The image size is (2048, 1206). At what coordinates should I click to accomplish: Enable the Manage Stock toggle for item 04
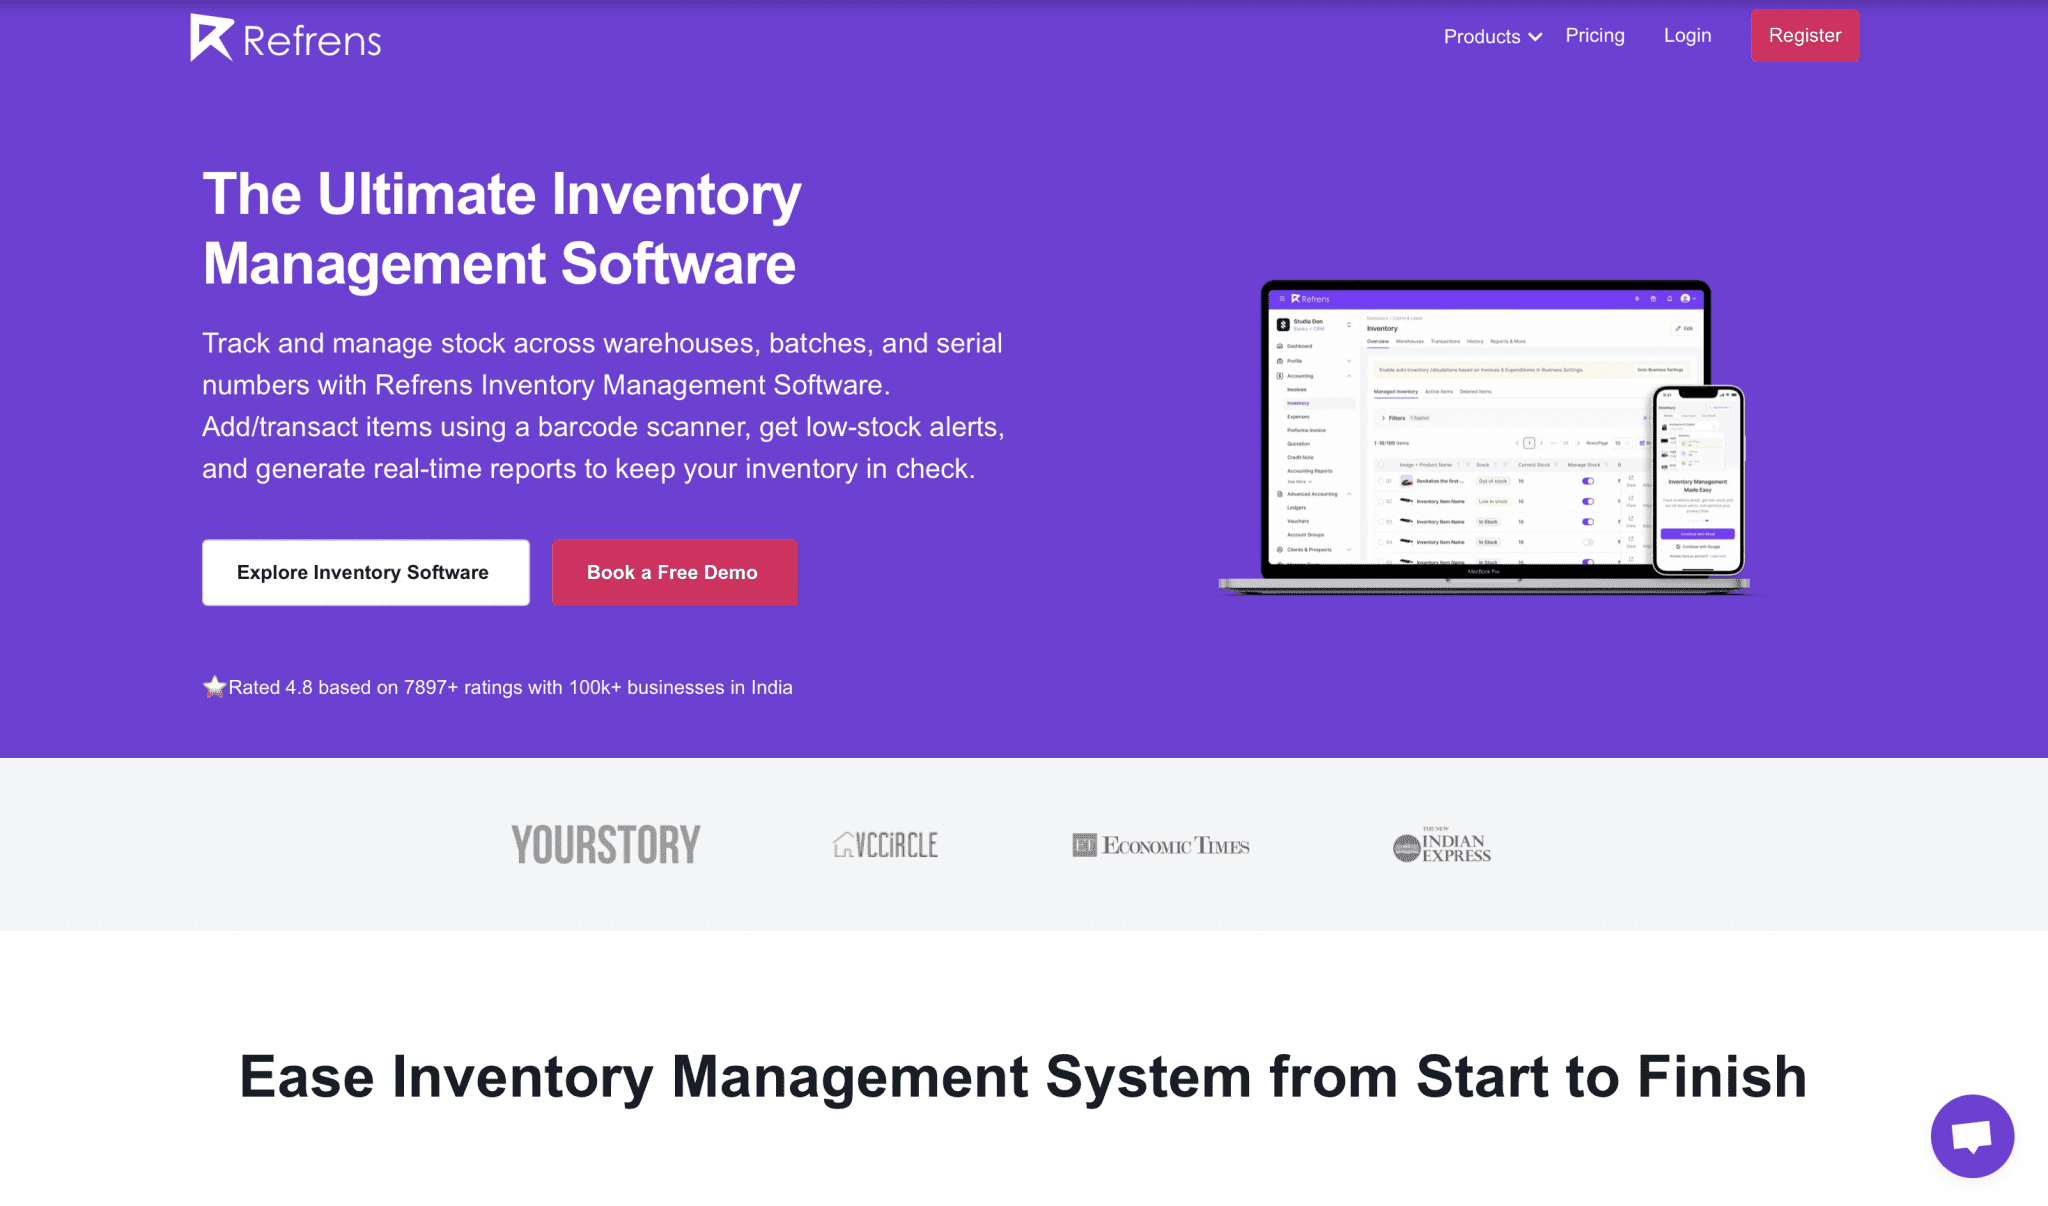click(1588, 542)
